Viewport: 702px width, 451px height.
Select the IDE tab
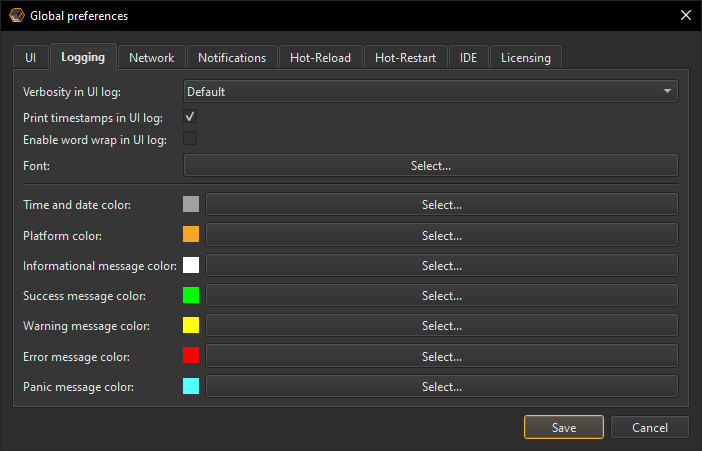pyautogui.click(x=468, y=58)
